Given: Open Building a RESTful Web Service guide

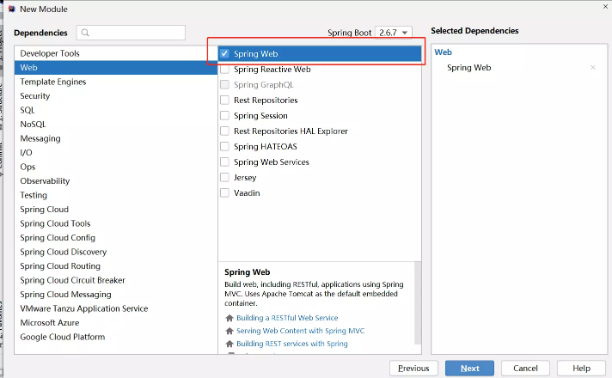Looking at the screenshot, I should click(287, 318).
